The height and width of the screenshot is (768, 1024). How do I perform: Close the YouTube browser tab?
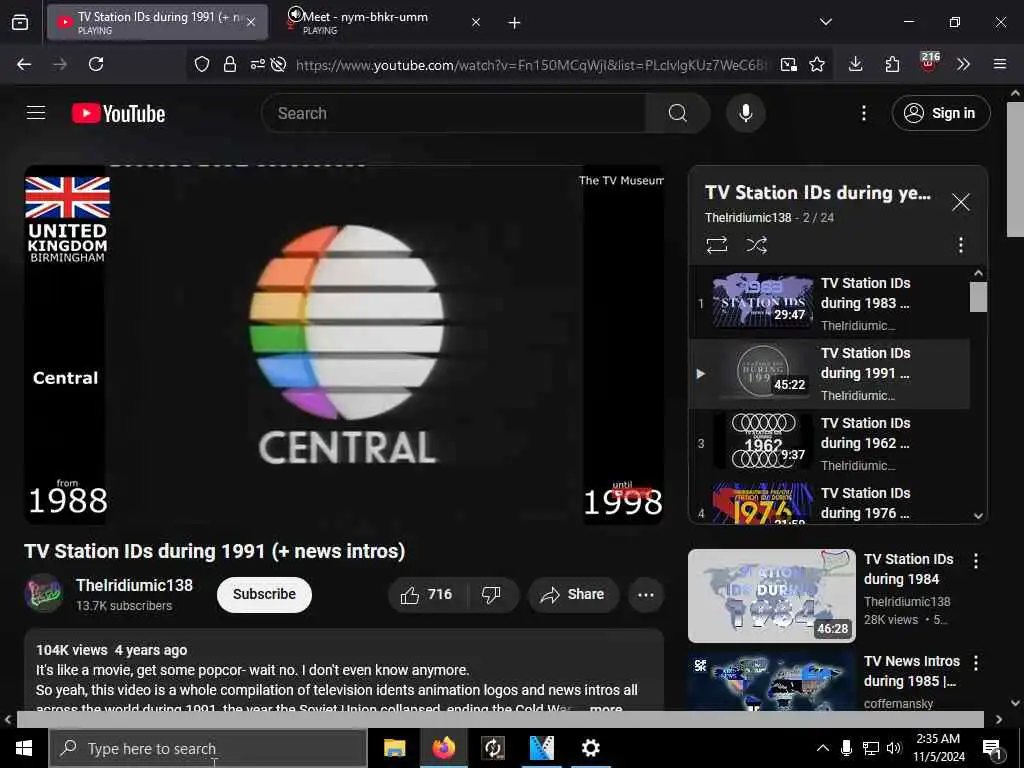[x=251, y=23]
